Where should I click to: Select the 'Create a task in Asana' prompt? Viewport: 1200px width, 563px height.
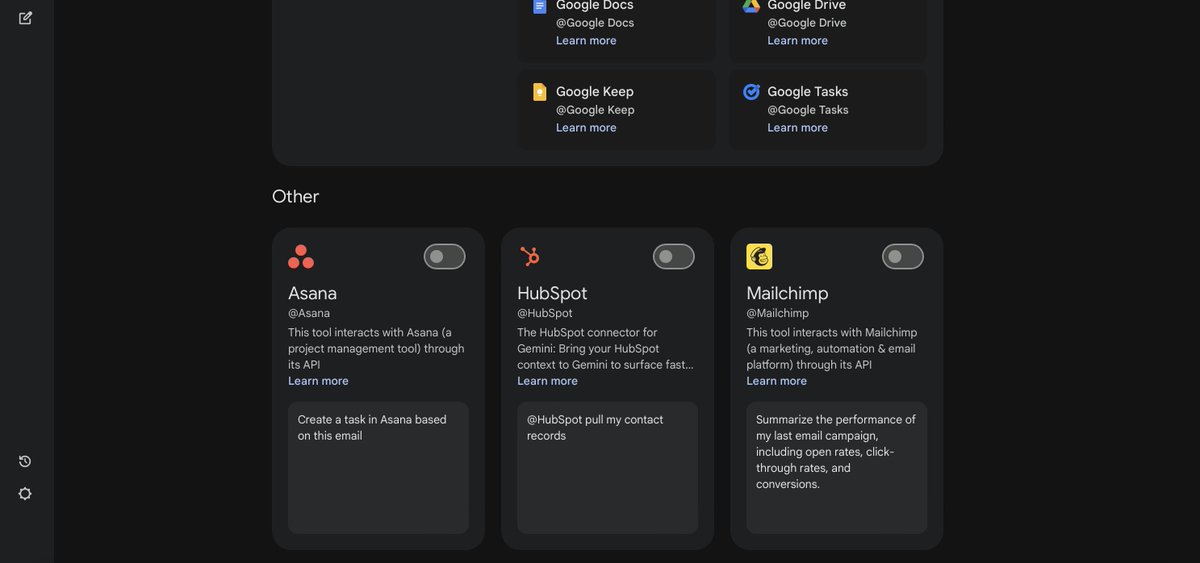(378, 468)
